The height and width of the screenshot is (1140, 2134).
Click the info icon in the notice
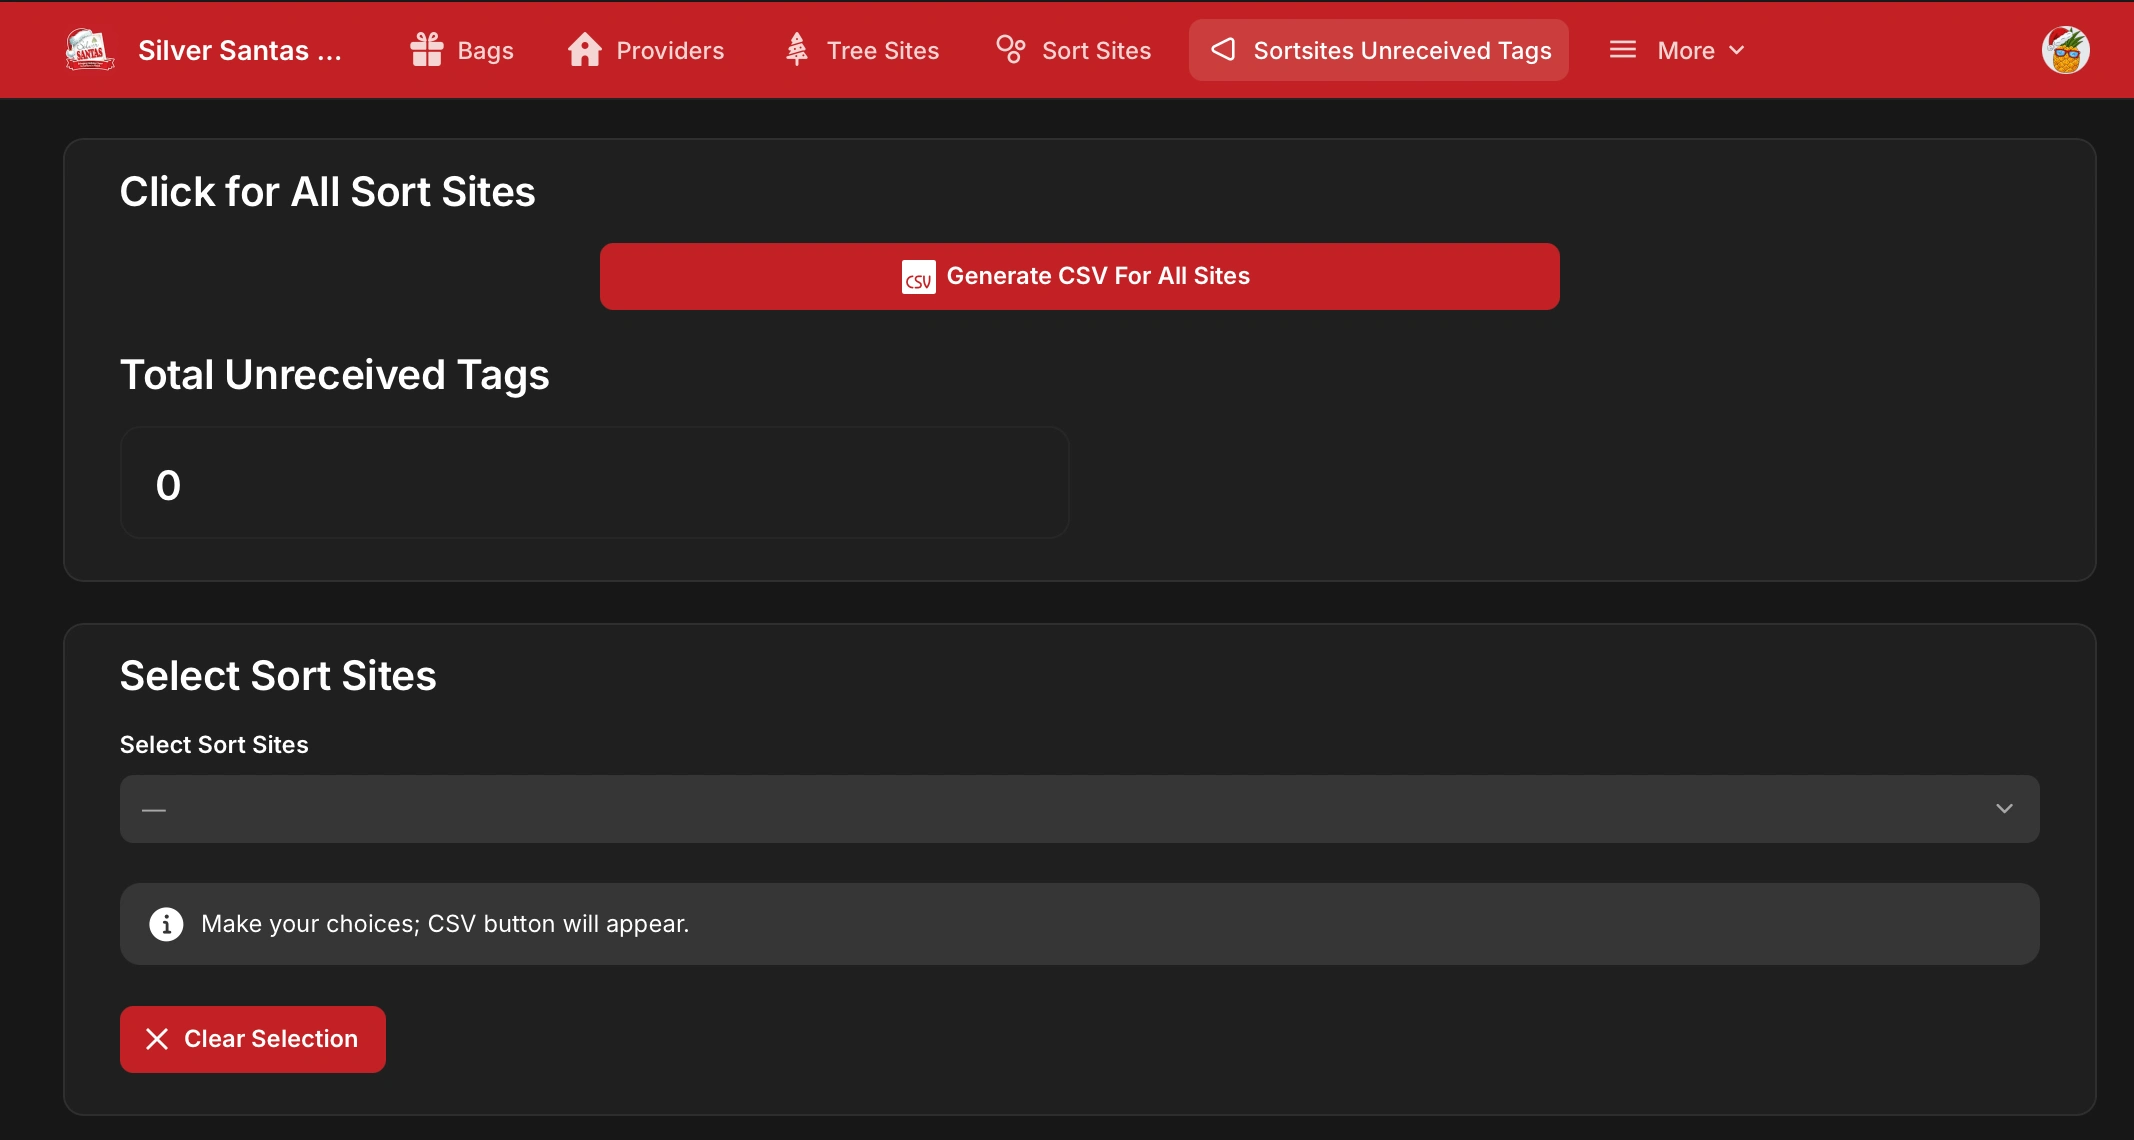click(166, 924)
